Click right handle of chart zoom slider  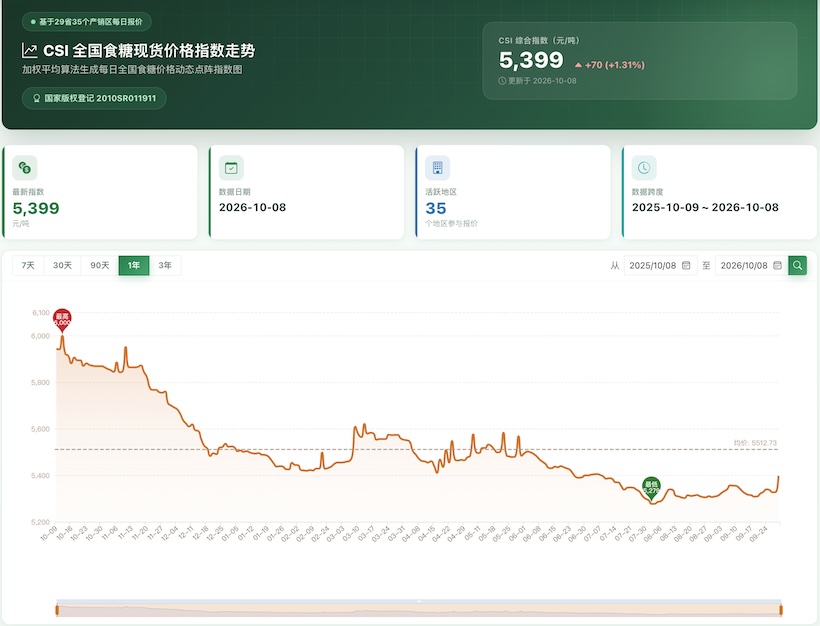pyautogui.click(x=781, y=610)
